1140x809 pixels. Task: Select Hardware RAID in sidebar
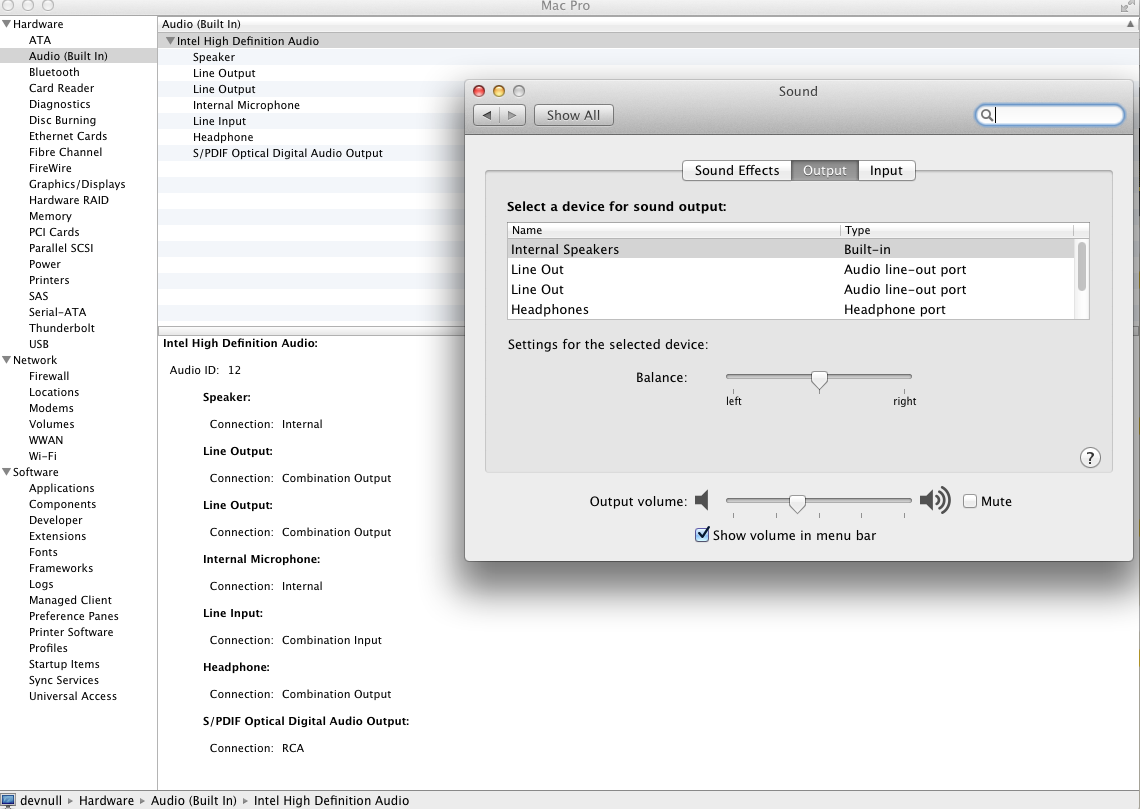click(x=69, y=200)
